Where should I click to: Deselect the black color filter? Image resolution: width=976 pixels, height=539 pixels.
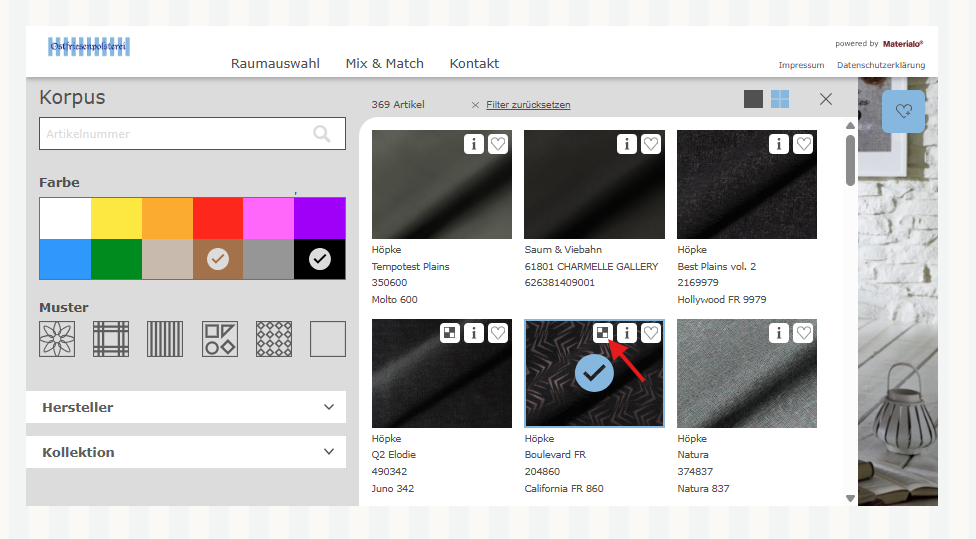click(320, 259)
